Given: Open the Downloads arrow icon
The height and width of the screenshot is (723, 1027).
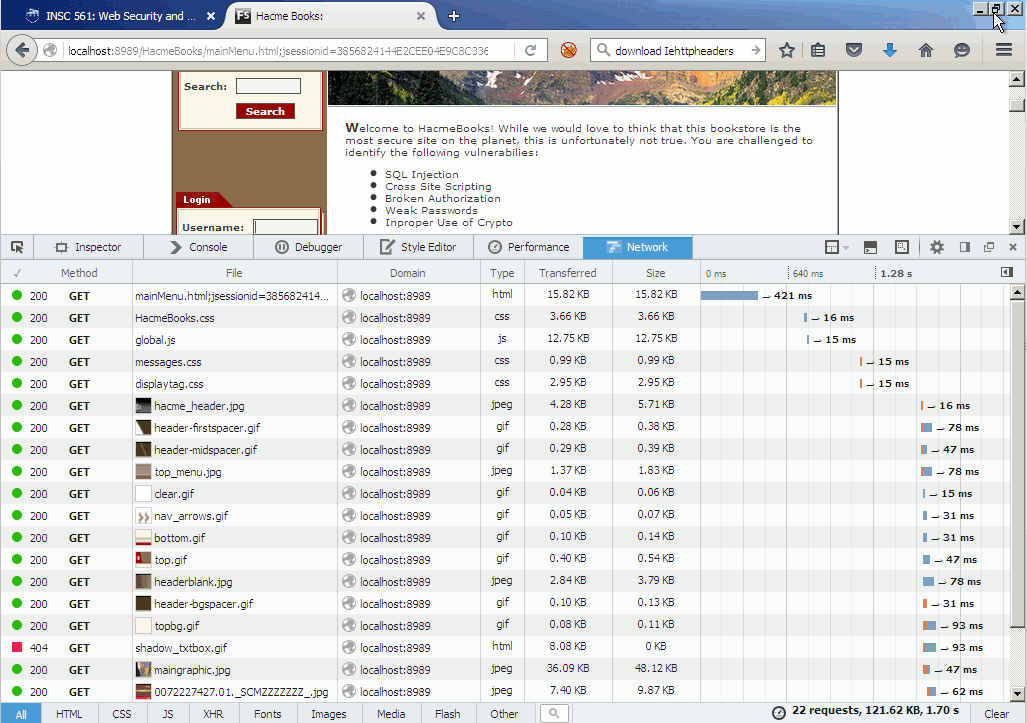Looking at the screenshot, I should point(889,50).
